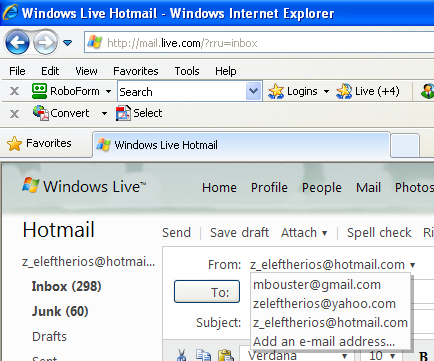
Task: Open the Favorites menu
Action: pyautogui.click(x=136, y=71)
